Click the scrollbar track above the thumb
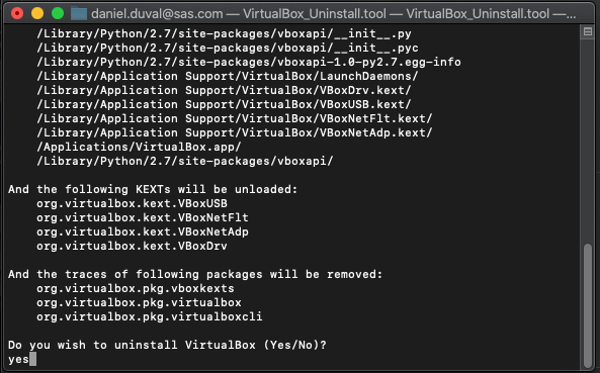 (588, 138)
